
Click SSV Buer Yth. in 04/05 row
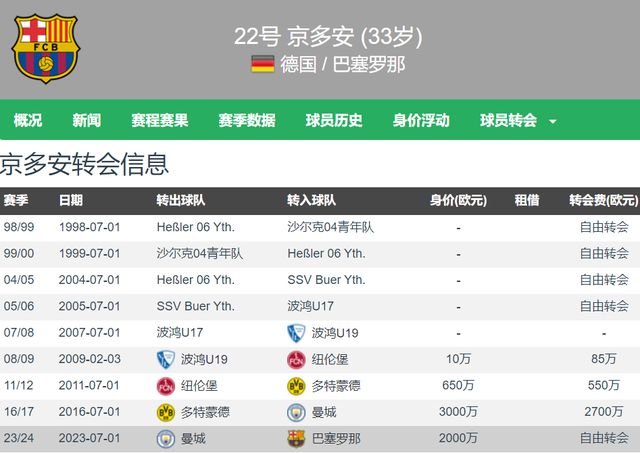click(327, 280)
